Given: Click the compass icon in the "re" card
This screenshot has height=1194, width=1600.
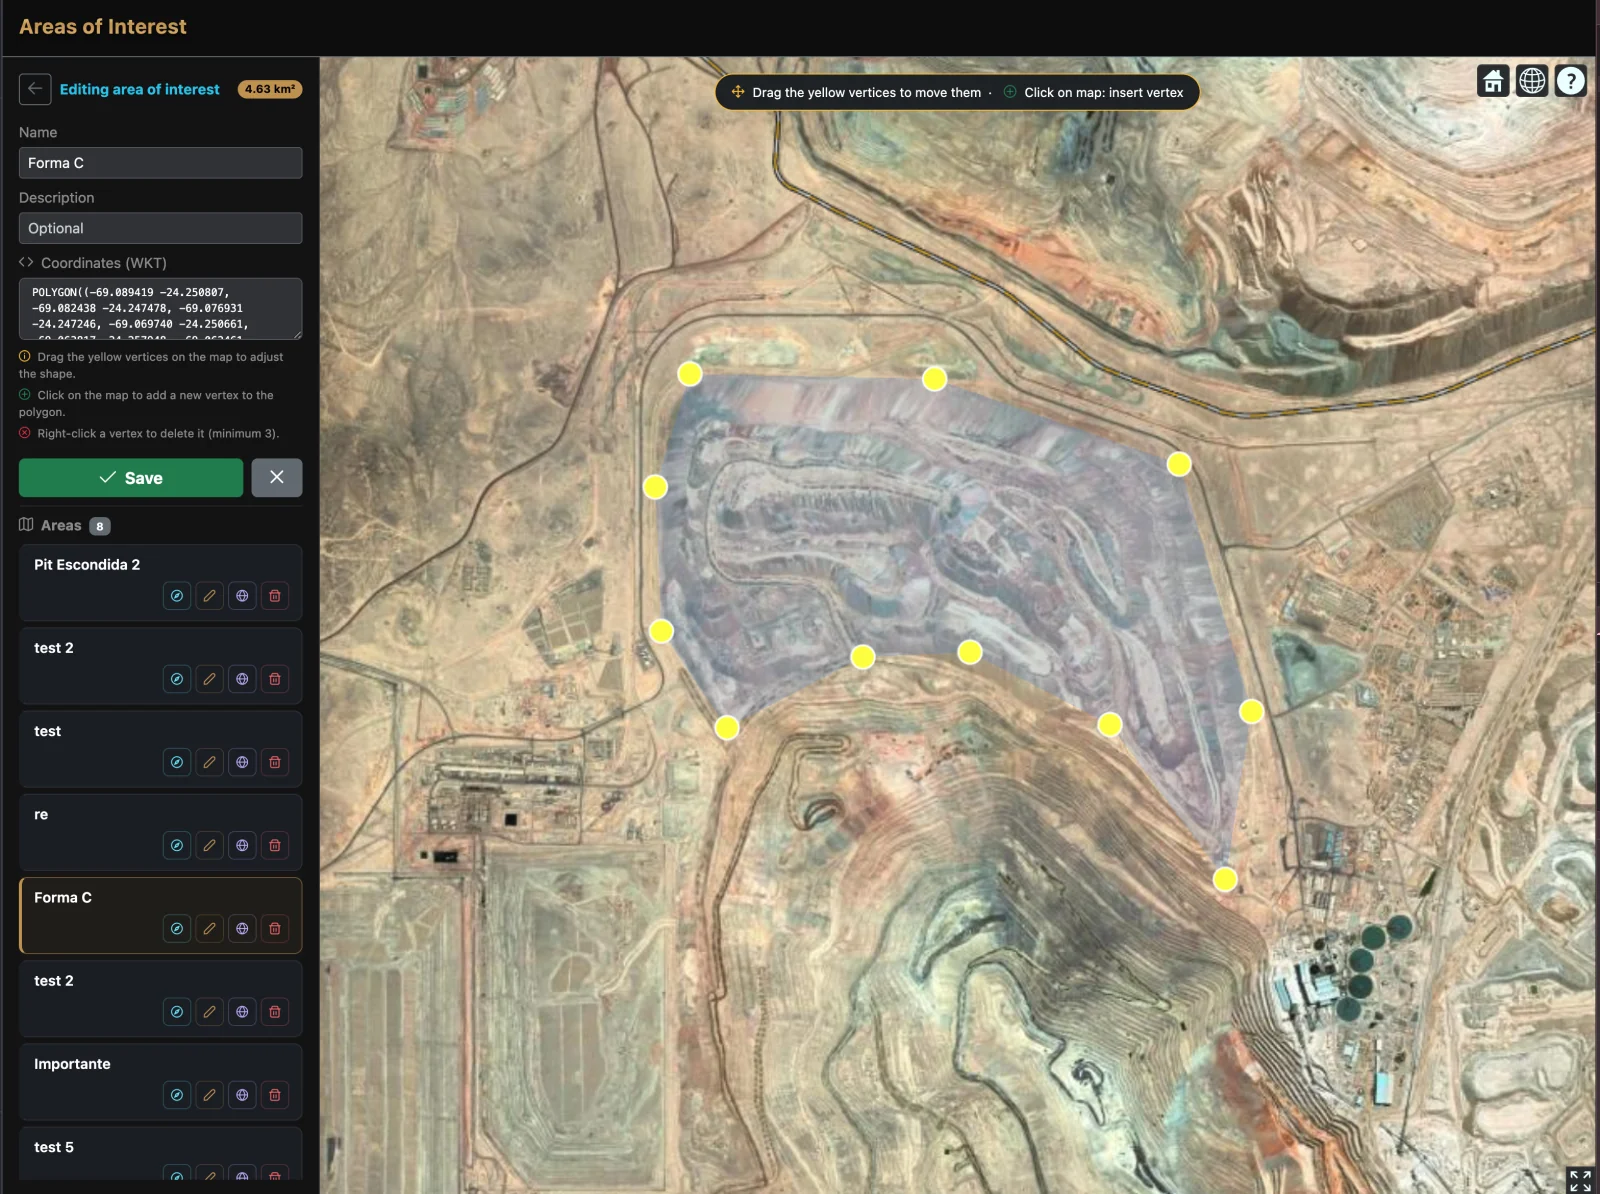Looking at the screenshot, I should pos(177,845).
